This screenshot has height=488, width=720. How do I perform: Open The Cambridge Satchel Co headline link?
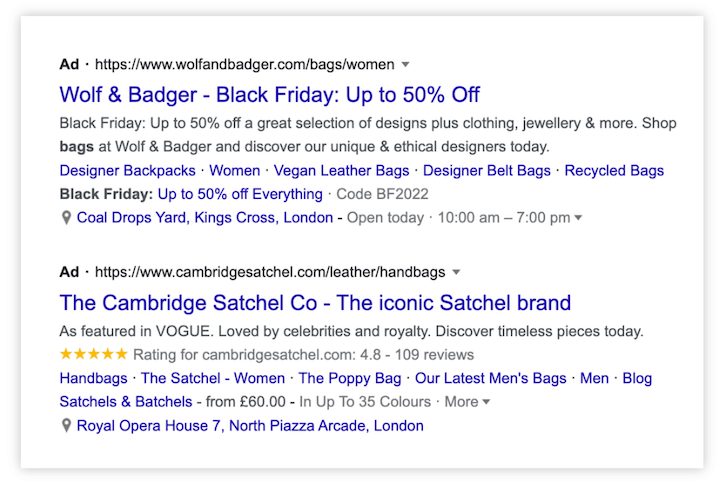pos(315,303)
